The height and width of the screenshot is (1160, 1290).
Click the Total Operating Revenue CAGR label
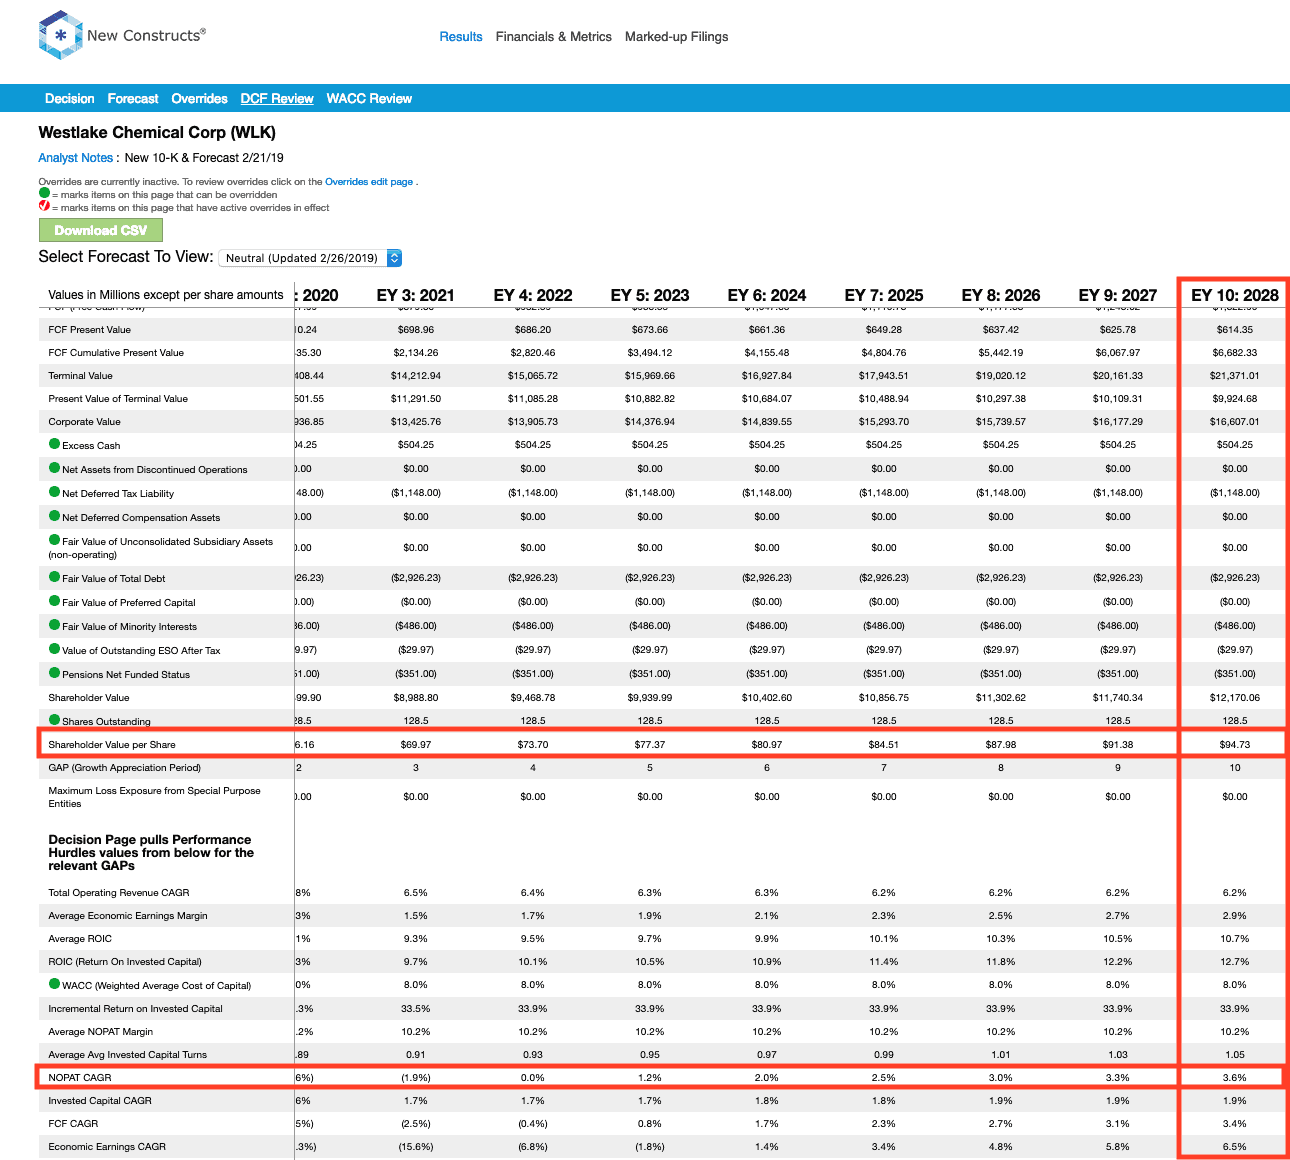click(x=119, y=893)
